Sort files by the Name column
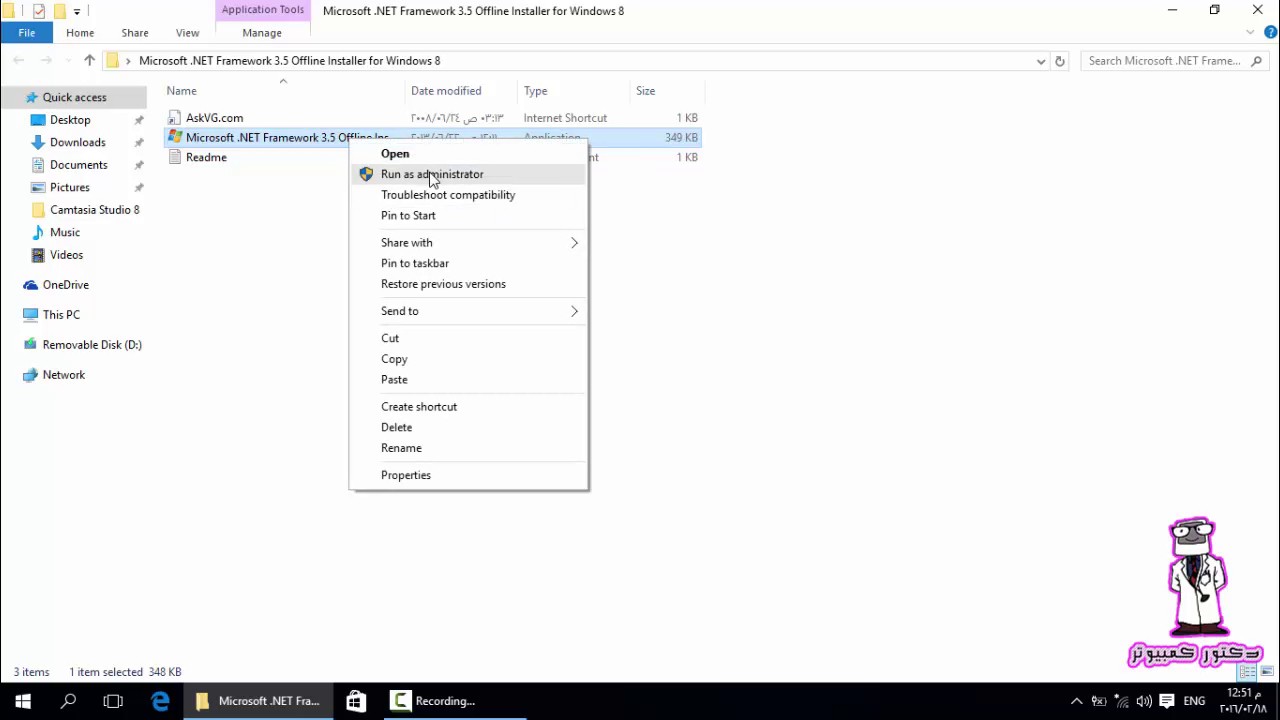The image size is (1280, 720). 284,91
